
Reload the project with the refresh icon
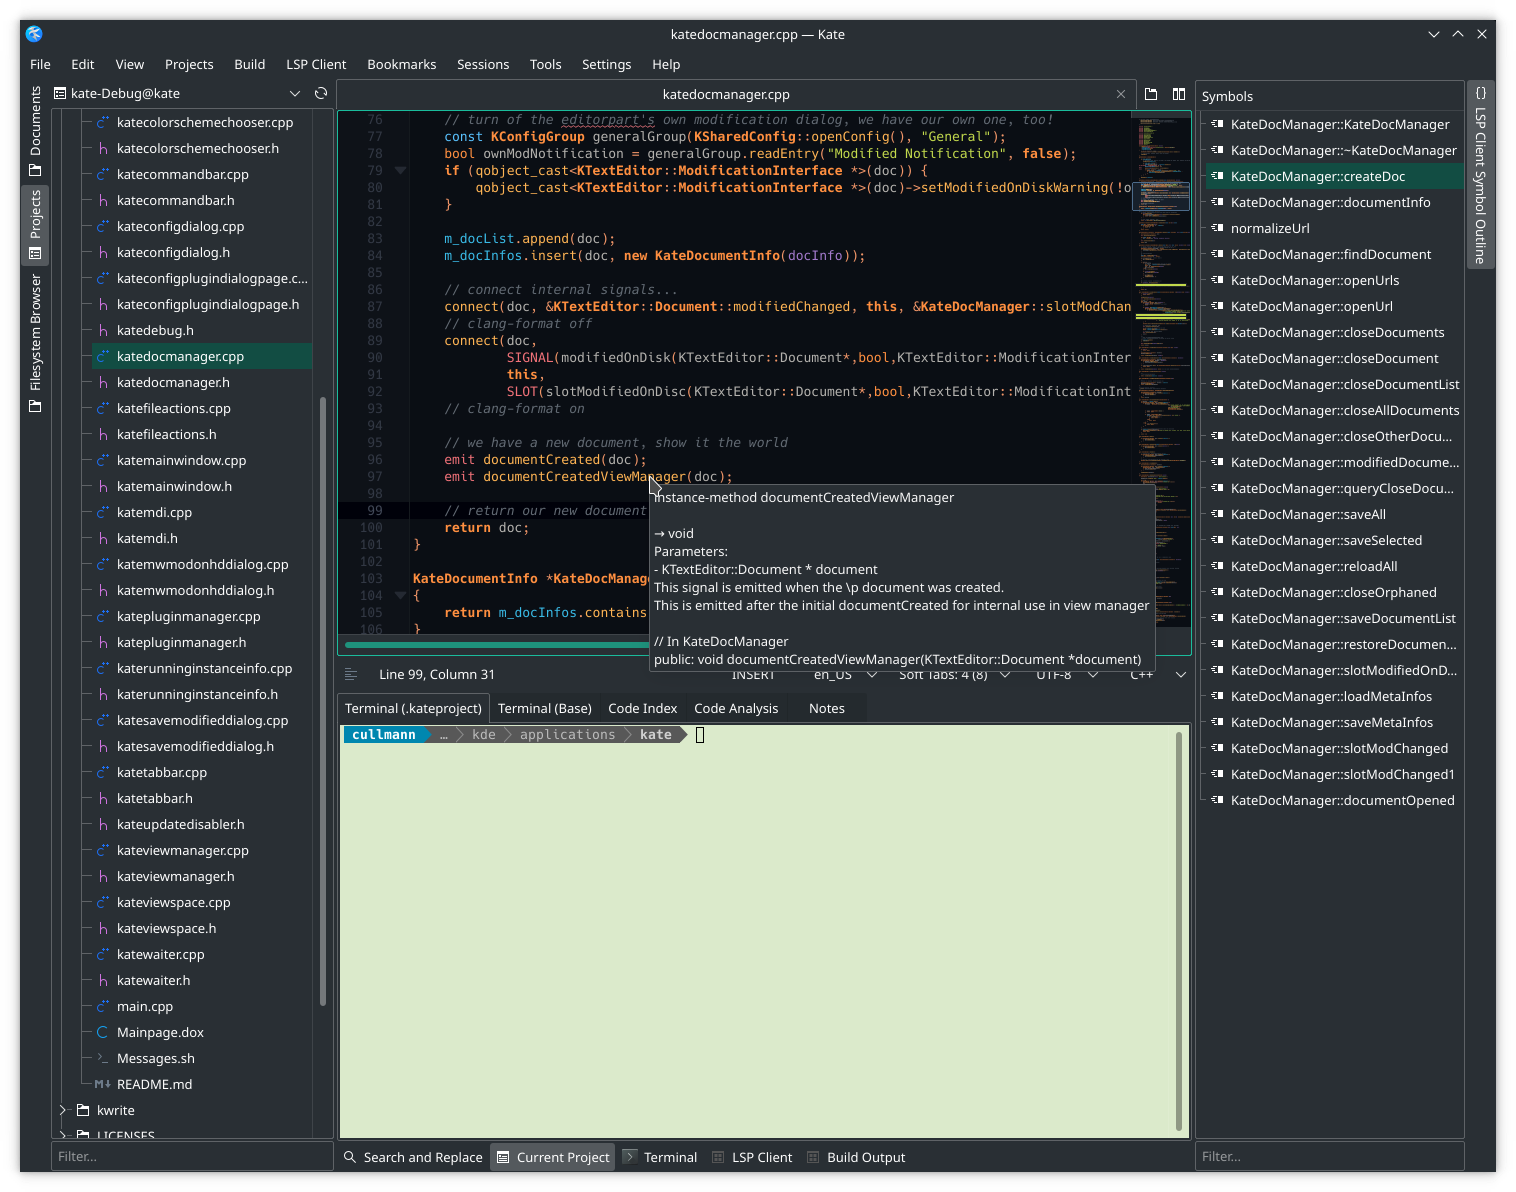(321, 93)
